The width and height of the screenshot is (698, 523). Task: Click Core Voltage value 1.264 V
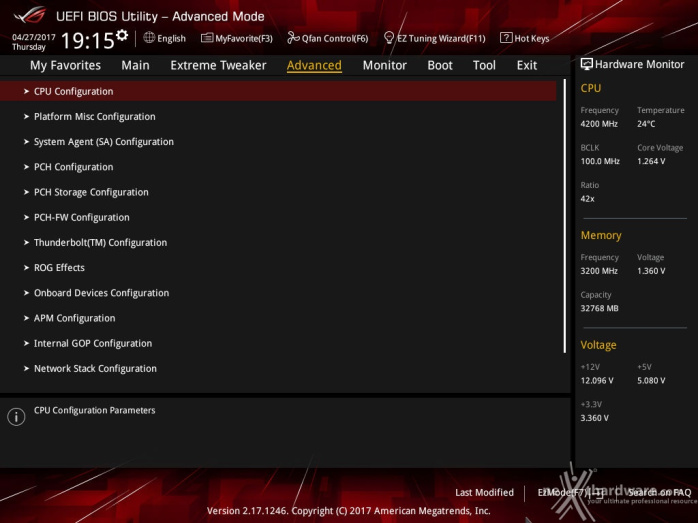click(651, 161)
